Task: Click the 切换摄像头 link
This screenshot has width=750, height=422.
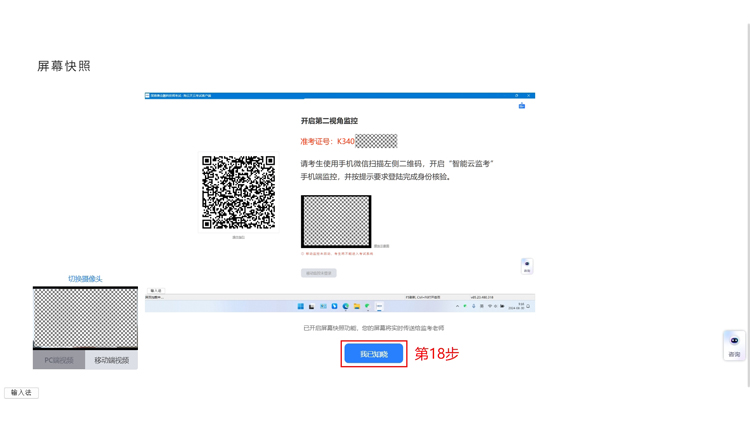Action: (85, 278)
